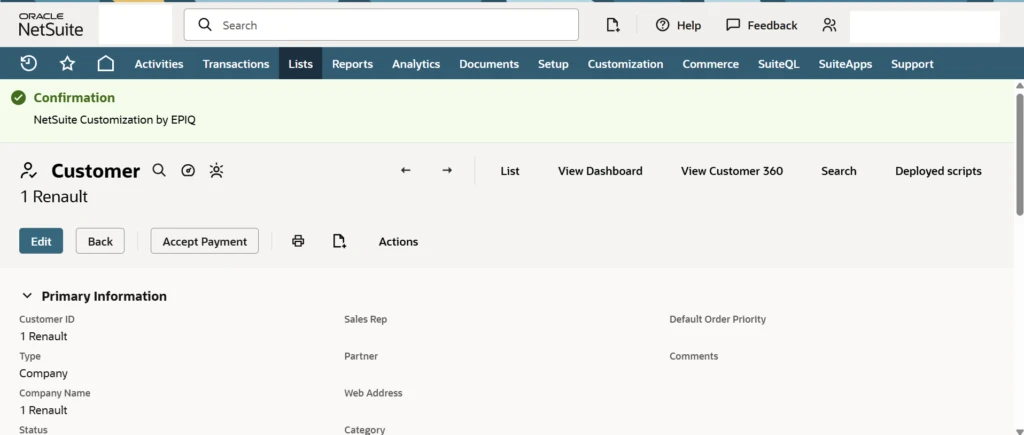Click the dashboard gauge icon beside Customer
This screenshot has width=1024, height=435.
[x=188, y=170]
